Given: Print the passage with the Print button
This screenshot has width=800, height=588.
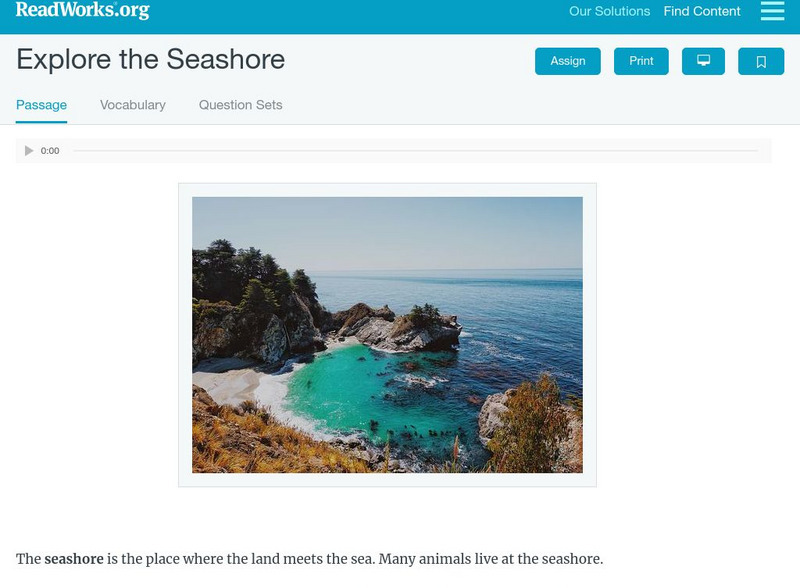Looking at the screenshot, I should pos(641,61).
